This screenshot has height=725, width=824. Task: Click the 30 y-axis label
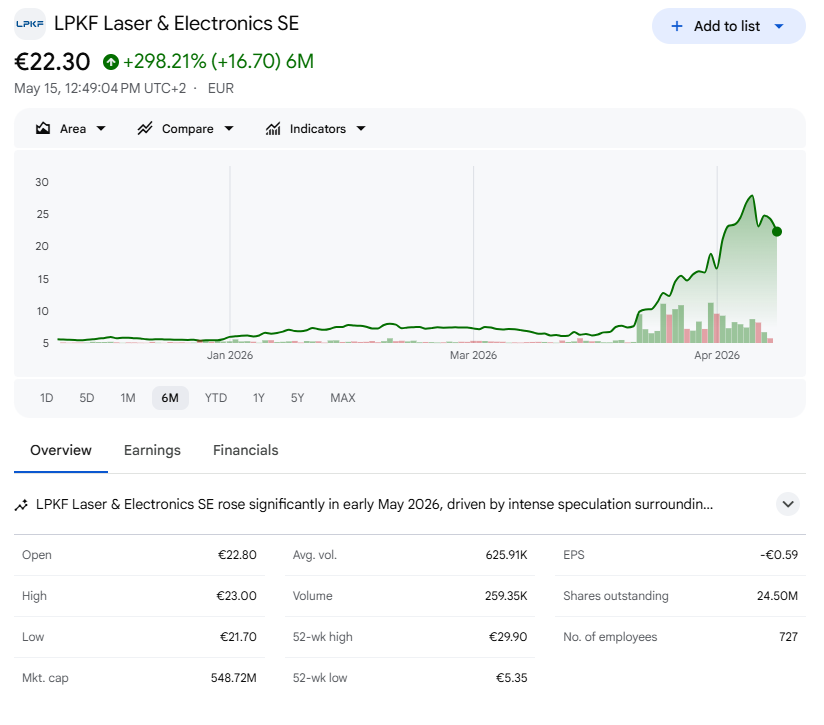point(42,182)
